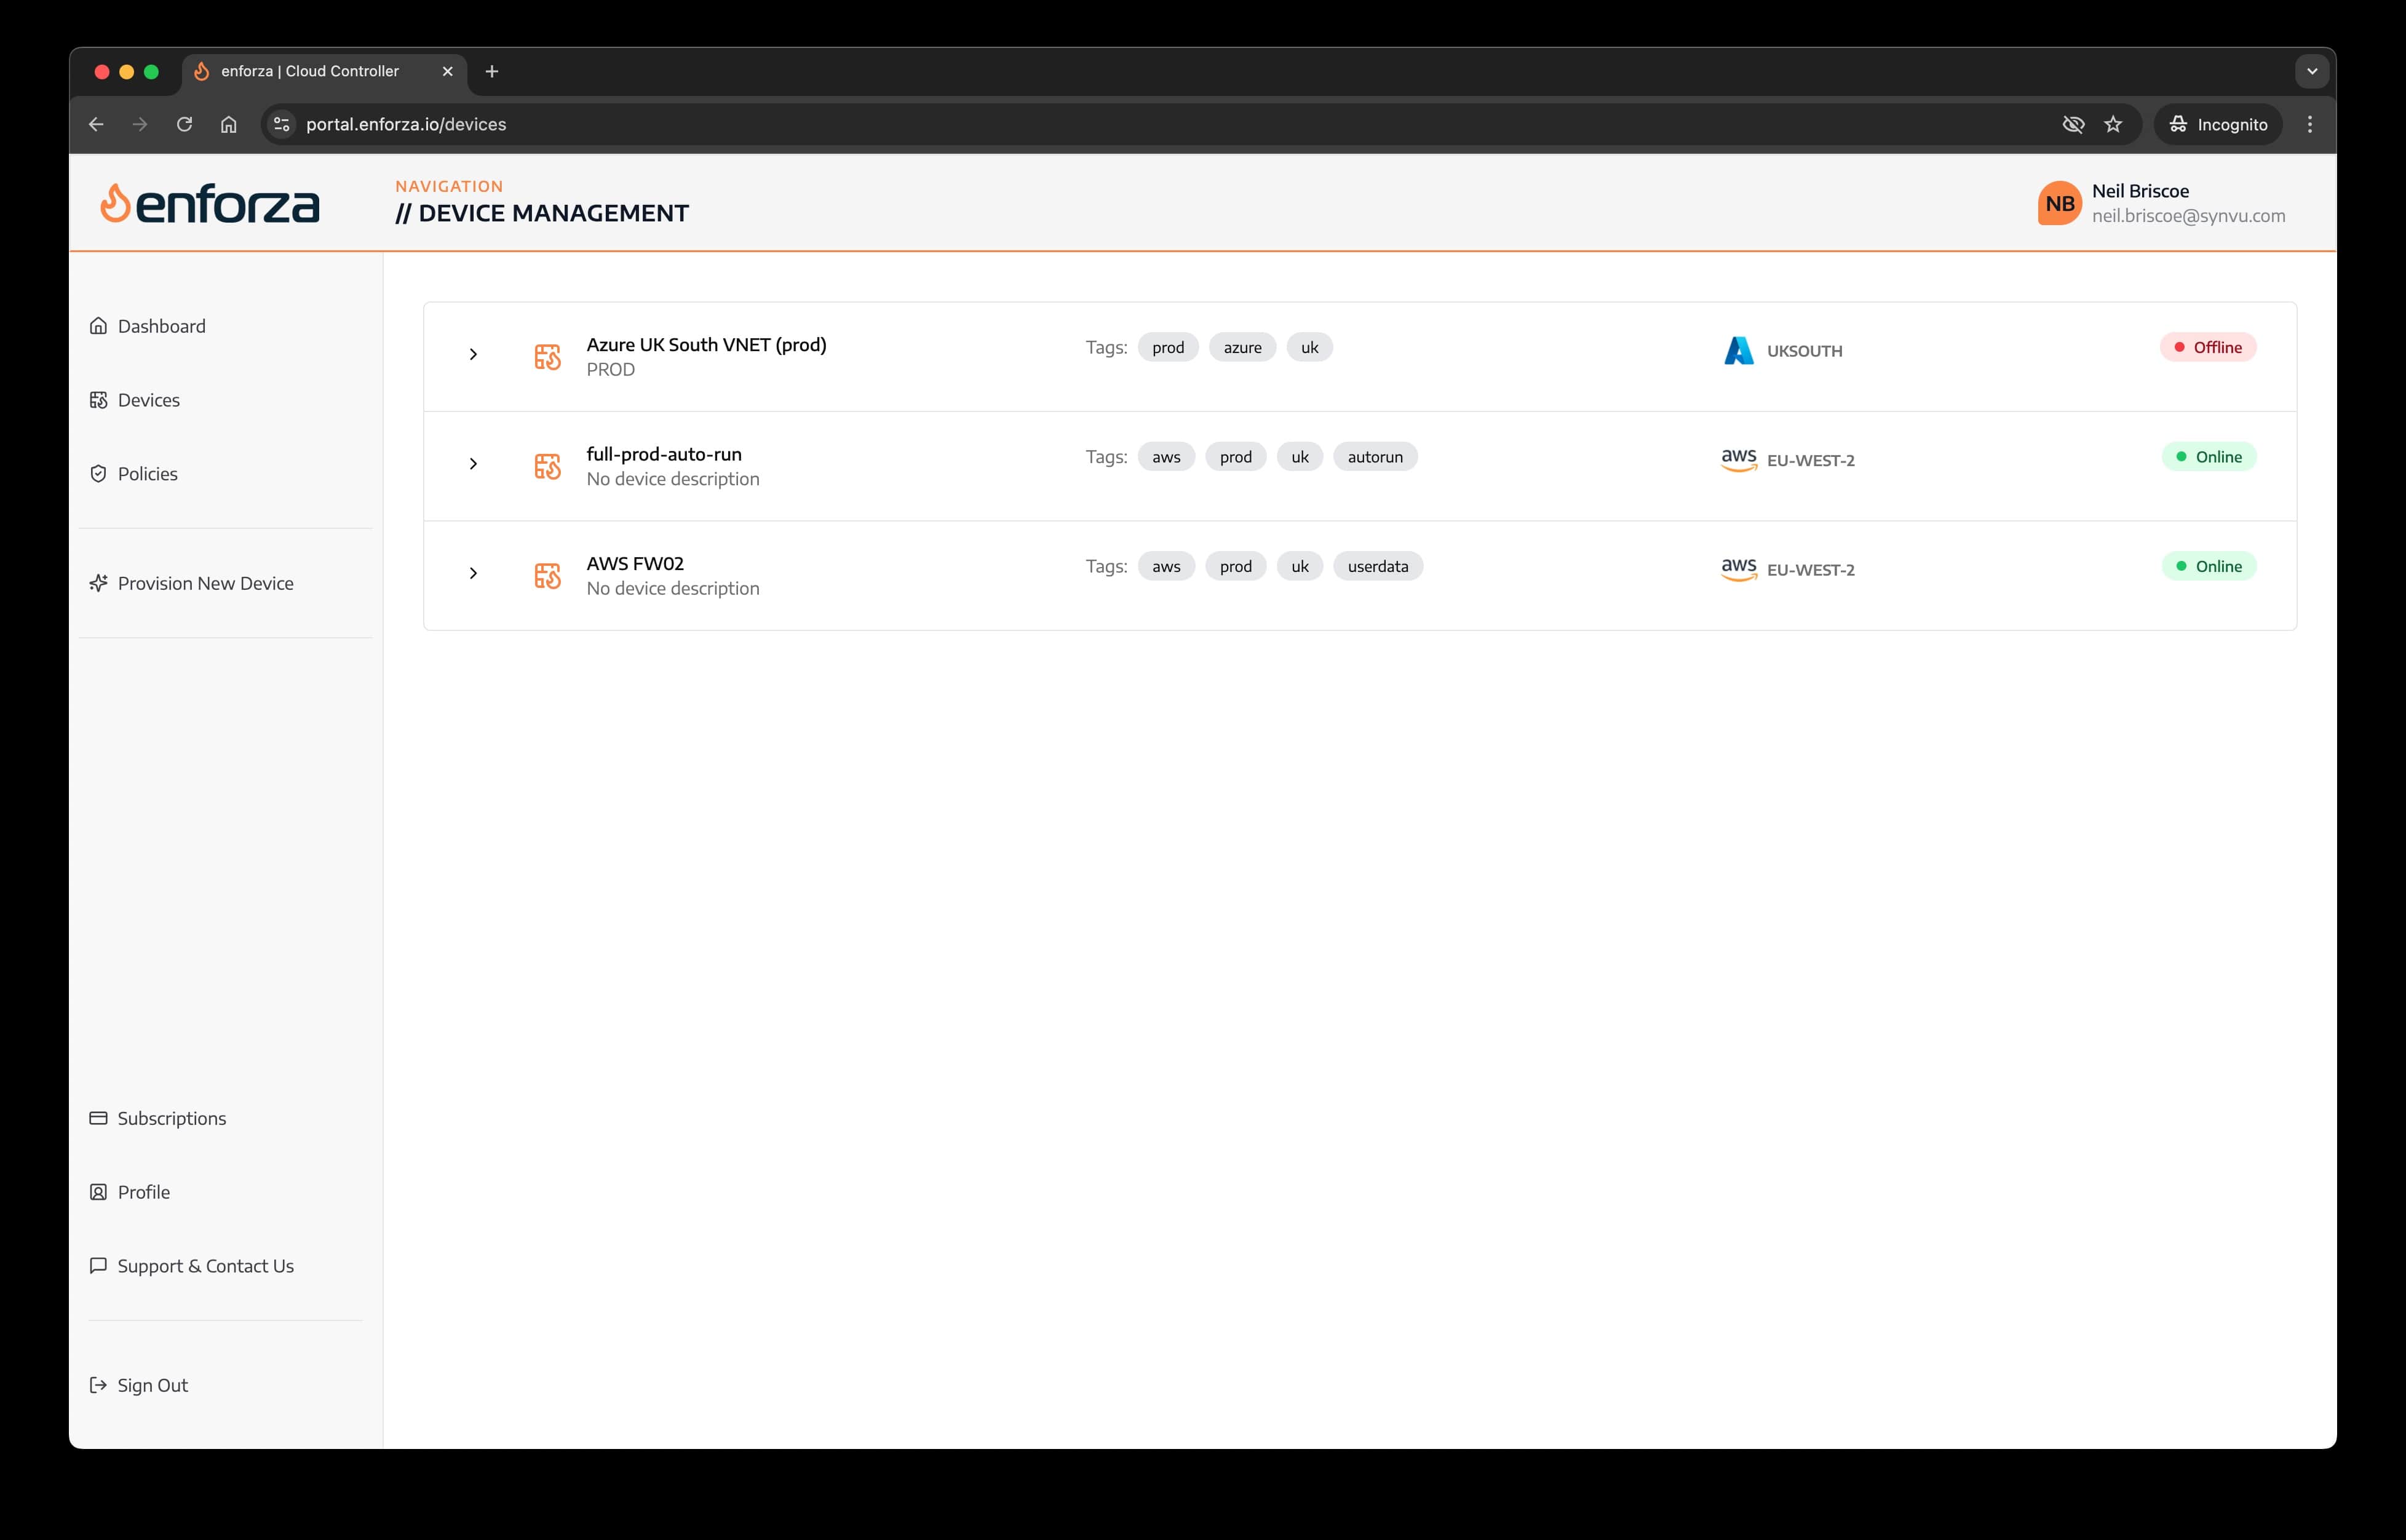Image resolution: width=2406 pixels, height=1540 pixels.
Task: Click the Sign Out arrow icon
Action: pyautogui.click(x=98, y=1385)
